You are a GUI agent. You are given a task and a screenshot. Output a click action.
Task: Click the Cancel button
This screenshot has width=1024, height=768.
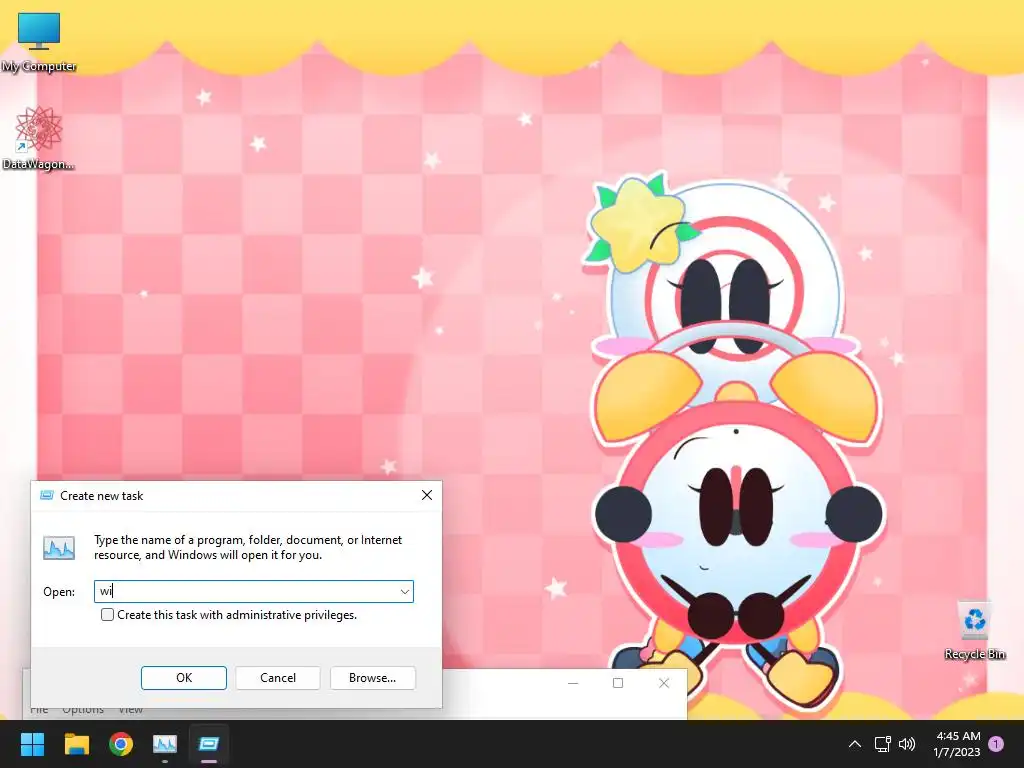tap(278, 678)
